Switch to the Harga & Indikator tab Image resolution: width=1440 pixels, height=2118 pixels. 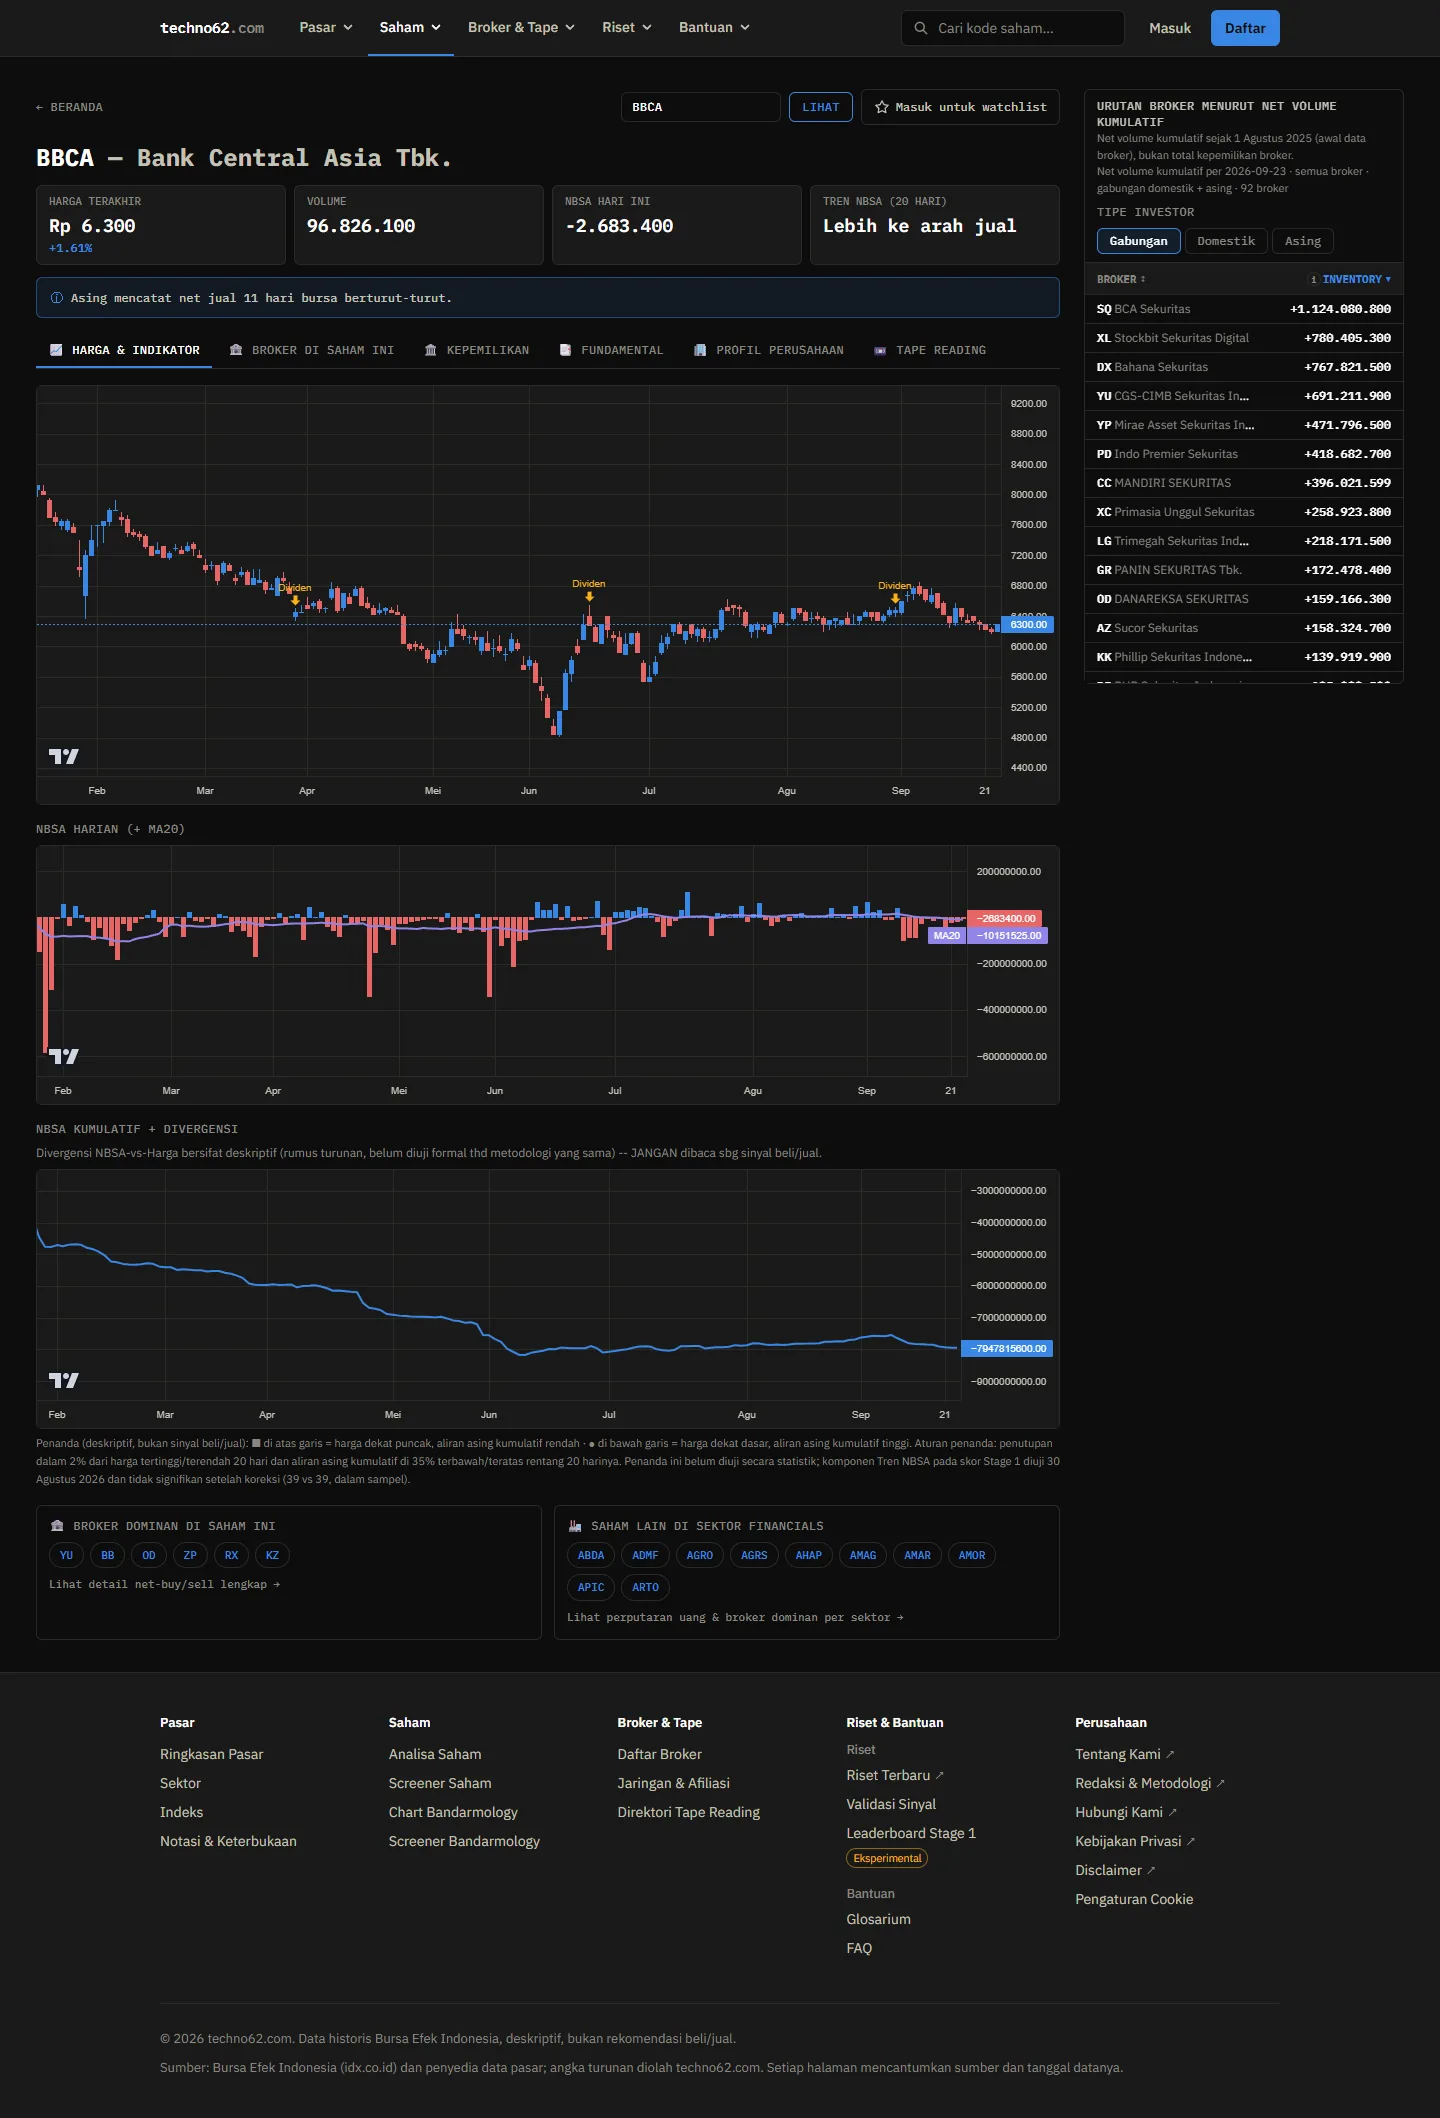point(124,350)
